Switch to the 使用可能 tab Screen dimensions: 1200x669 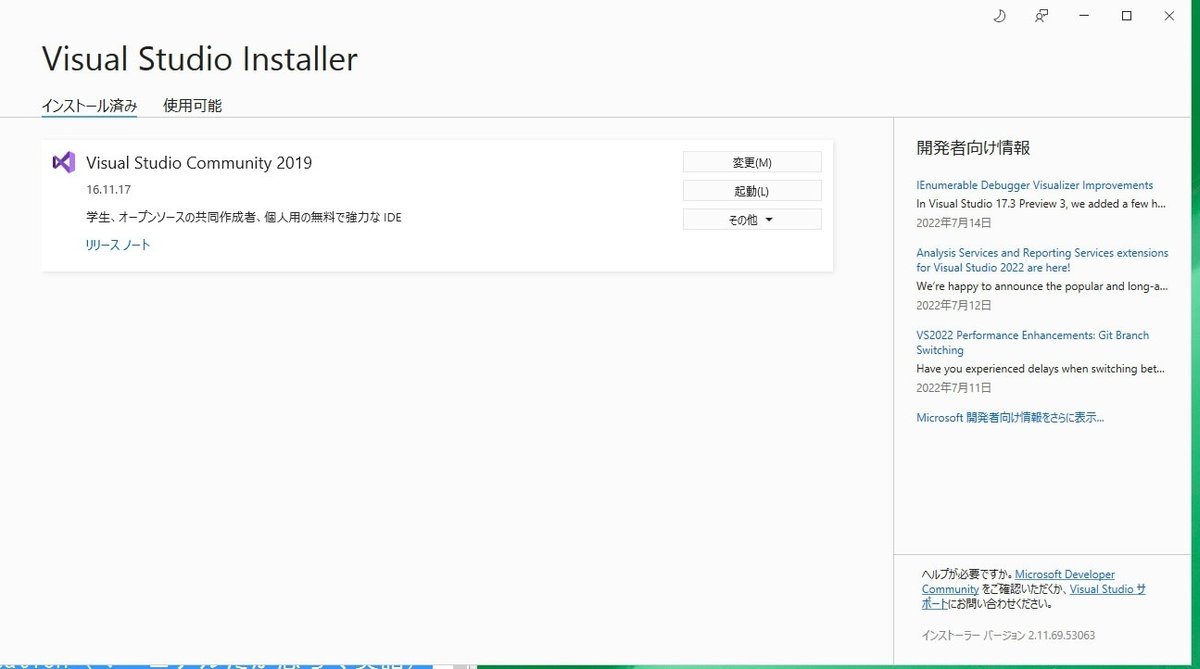pos(192,106)
